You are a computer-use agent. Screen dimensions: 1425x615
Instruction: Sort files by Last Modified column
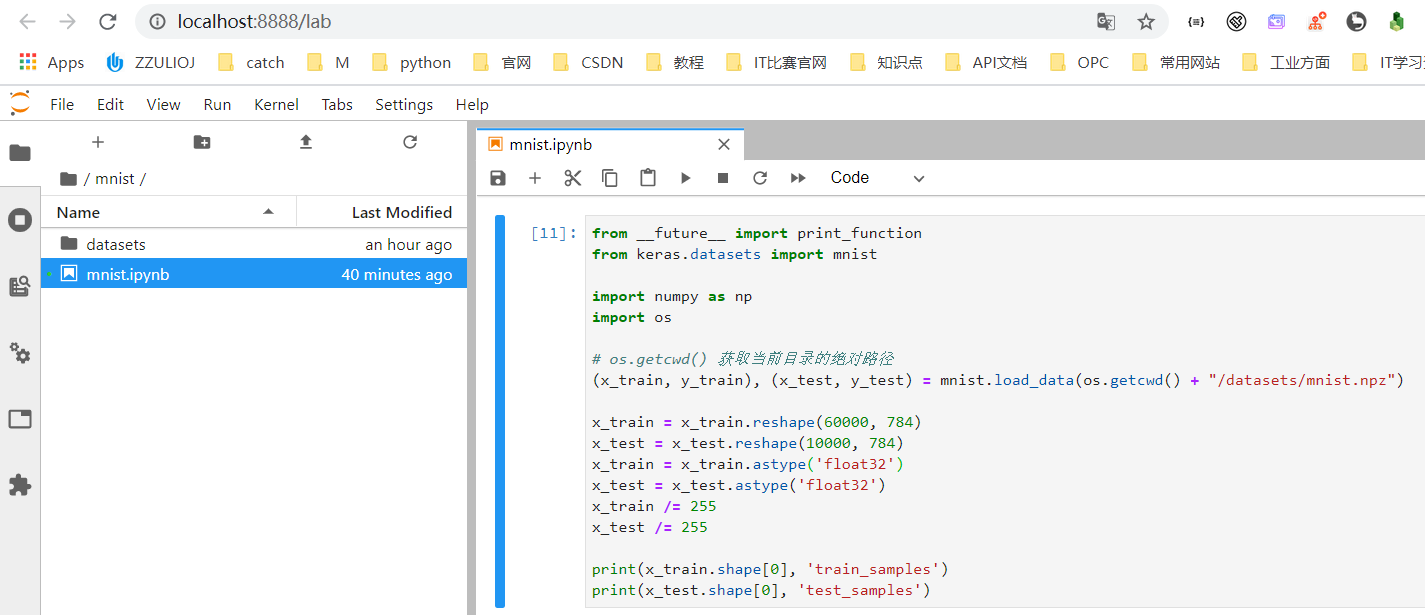click(382, 212)
